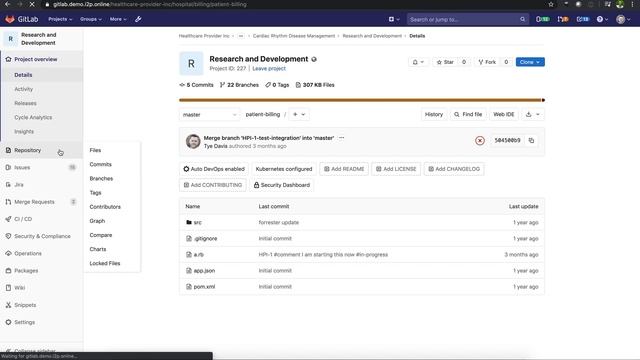This screenshot has height=360, width=640.
Task: Open the download source code dropdown
Action: 533,115
